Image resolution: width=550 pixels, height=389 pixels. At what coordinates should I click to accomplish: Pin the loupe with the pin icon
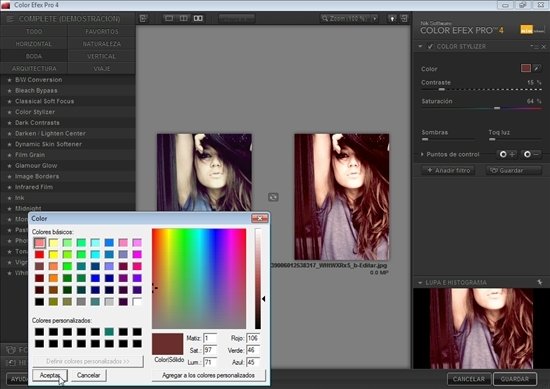coord(539,282)
